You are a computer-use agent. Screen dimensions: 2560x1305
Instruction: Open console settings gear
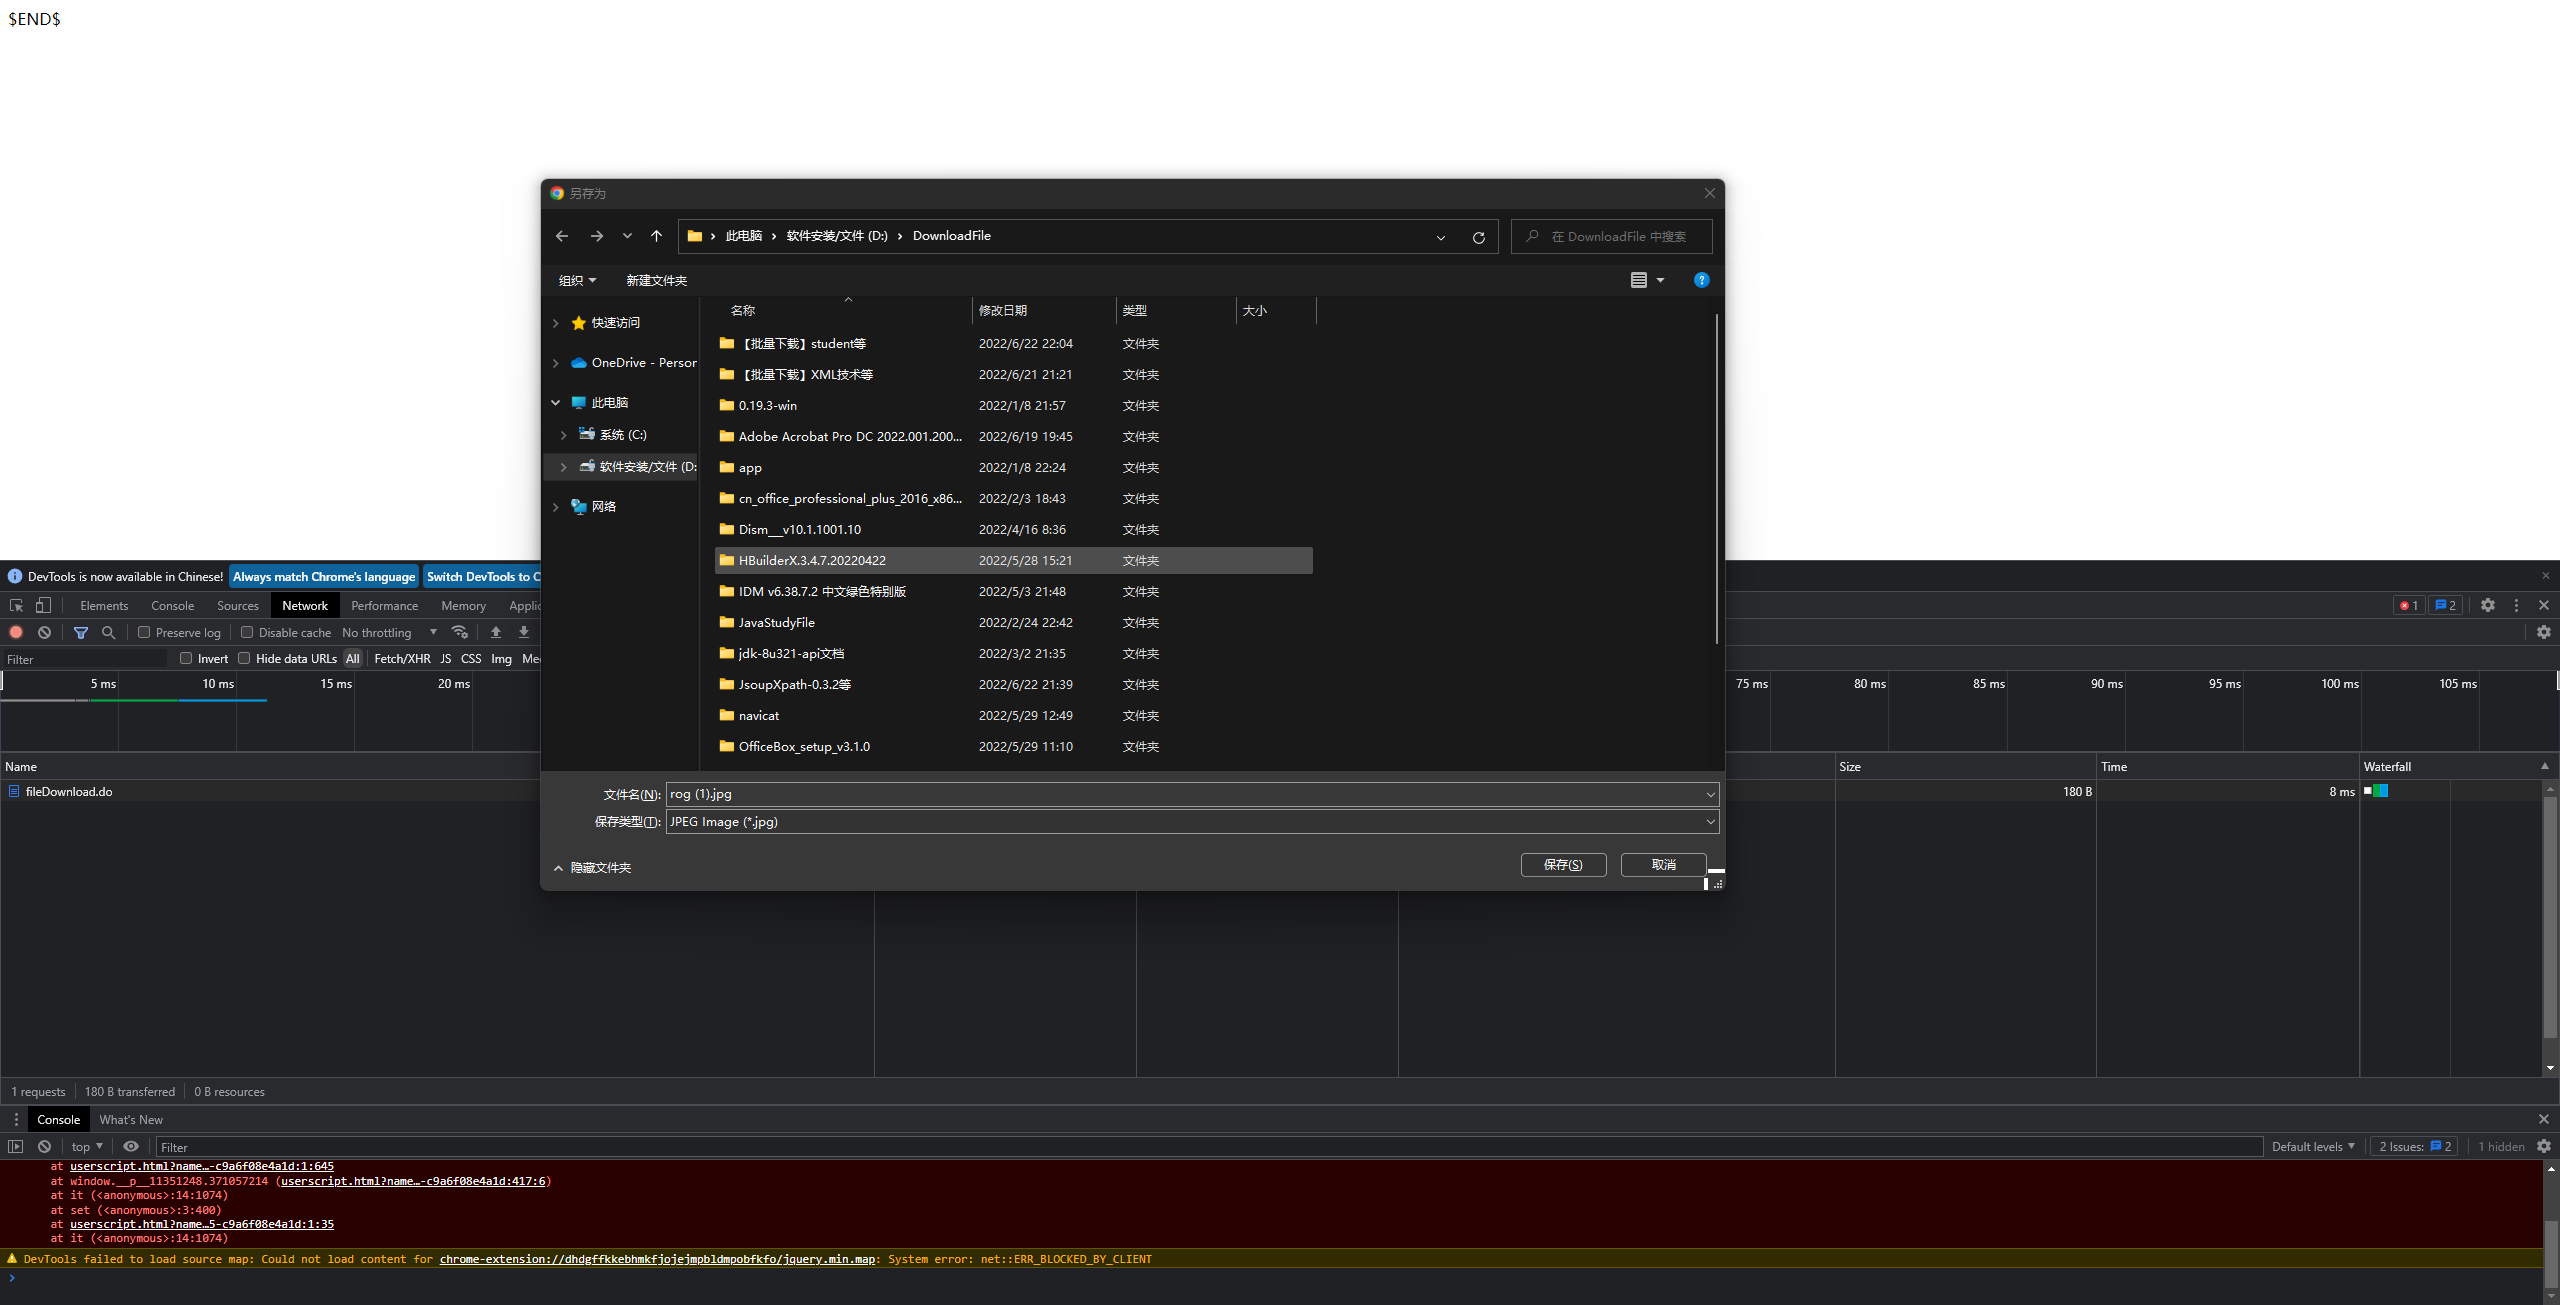(2544, 1147)
